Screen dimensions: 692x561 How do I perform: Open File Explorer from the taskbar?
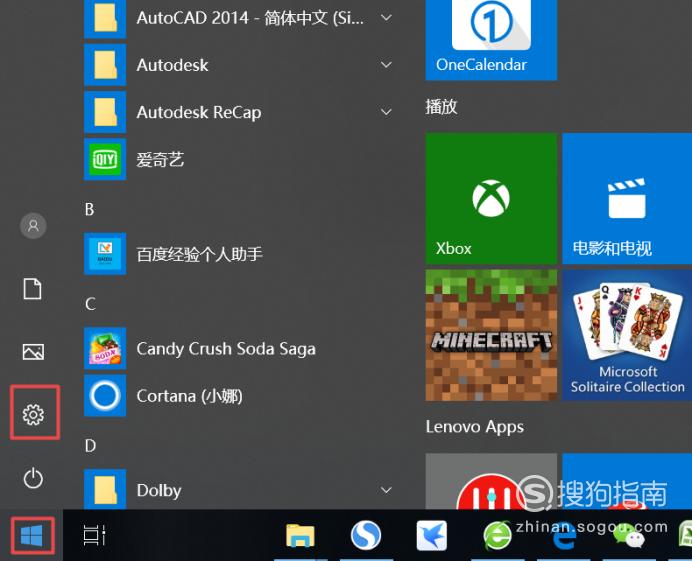click(300, 535)
